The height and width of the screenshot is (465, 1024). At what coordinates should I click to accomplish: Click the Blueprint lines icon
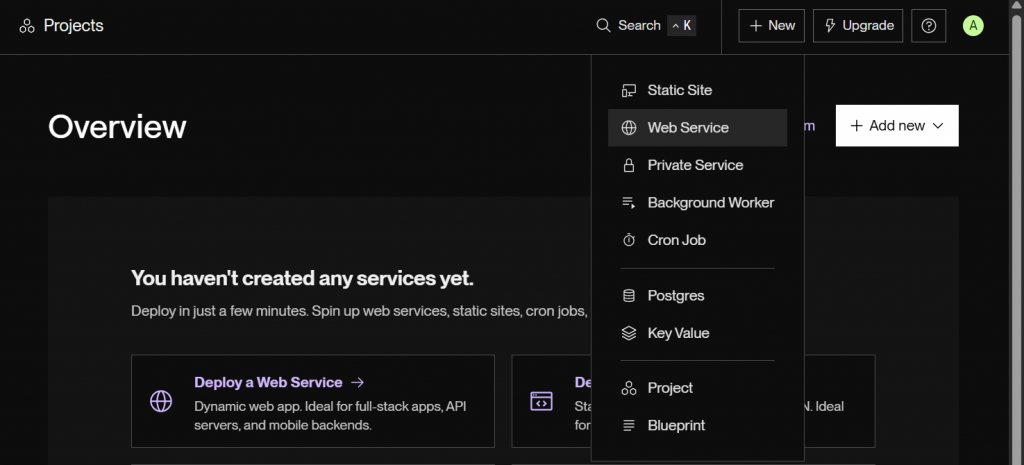click(629, 426)
